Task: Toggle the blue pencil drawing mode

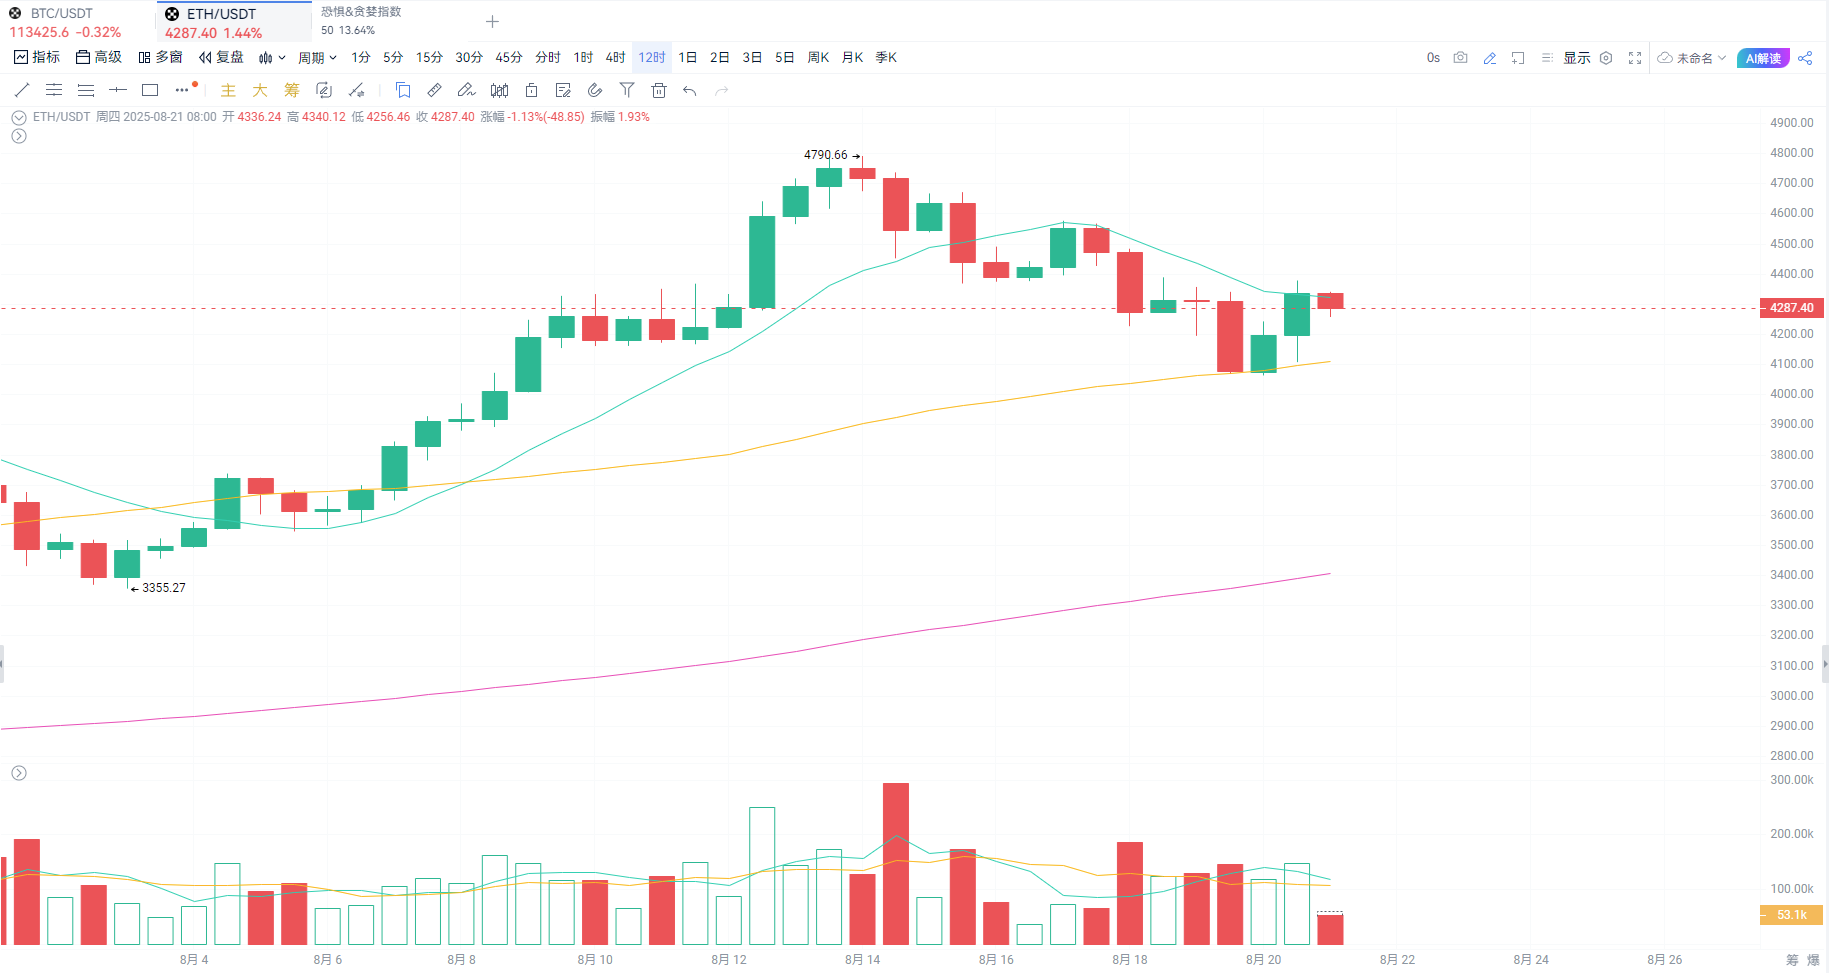Action: click(1490, 58)
